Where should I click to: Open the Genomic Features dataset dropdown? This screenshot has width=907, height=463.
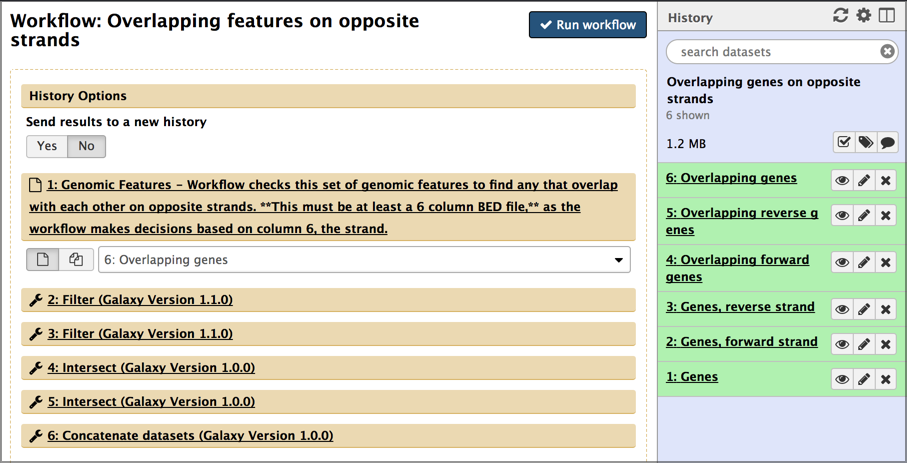364,260
